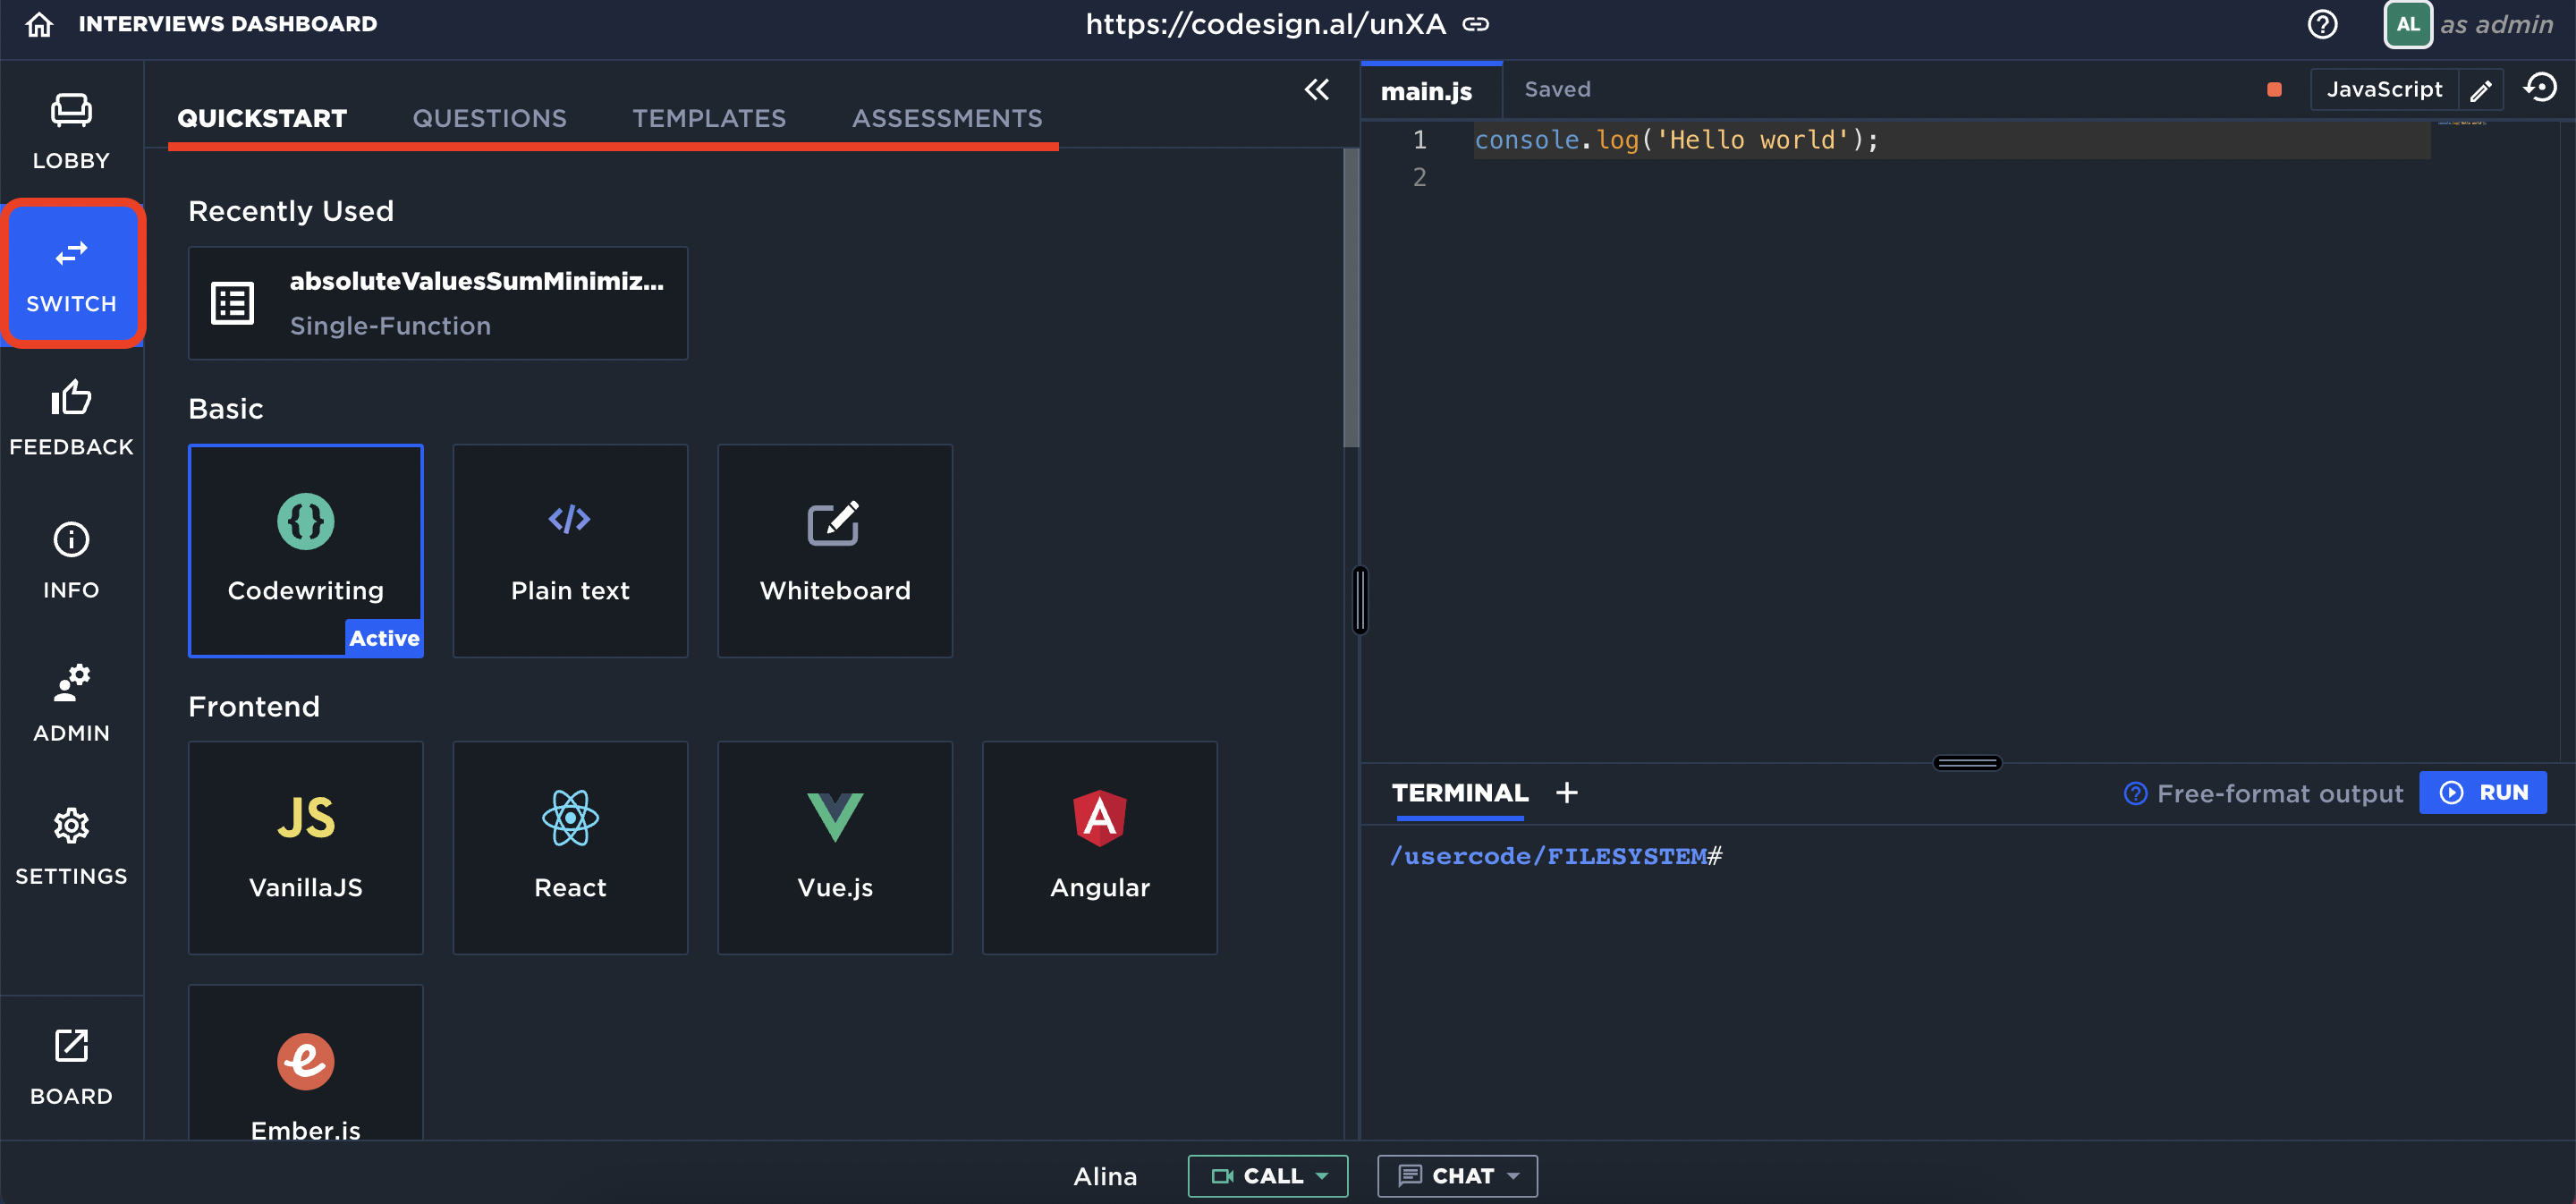This screenshot has height=1204, width=2576.
Task: Open the Lobby sidebar section
Action: 71,131
